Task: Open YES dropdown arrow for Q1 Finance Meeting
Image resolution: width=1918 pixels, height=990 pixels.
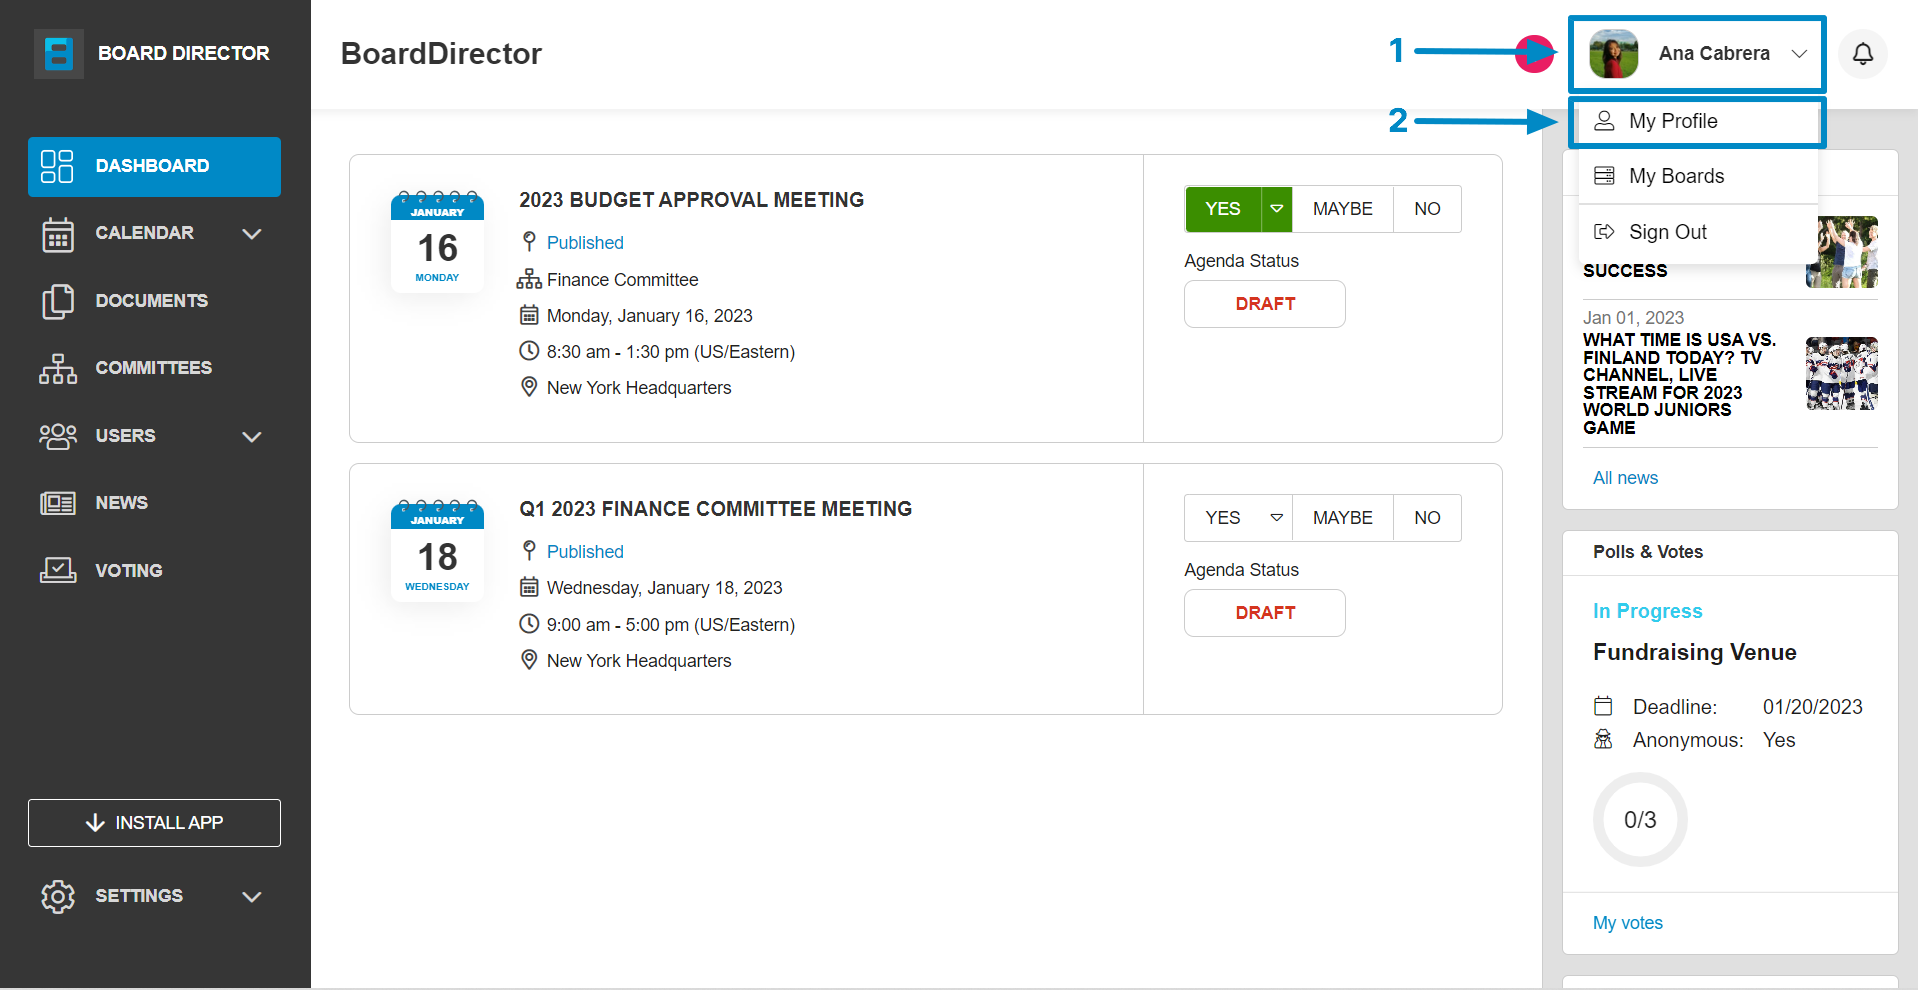Action: point(1277,518)
